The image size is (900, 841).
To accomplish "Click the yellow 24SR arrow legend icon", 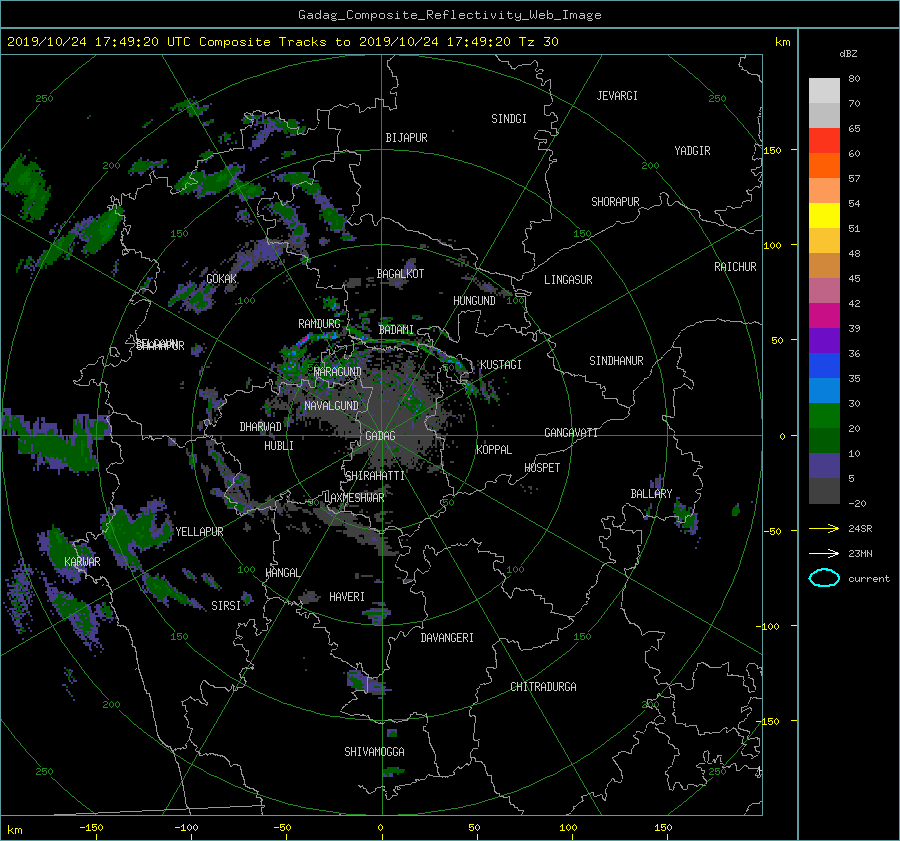I will pyautogui.click(x=824, y=528).
